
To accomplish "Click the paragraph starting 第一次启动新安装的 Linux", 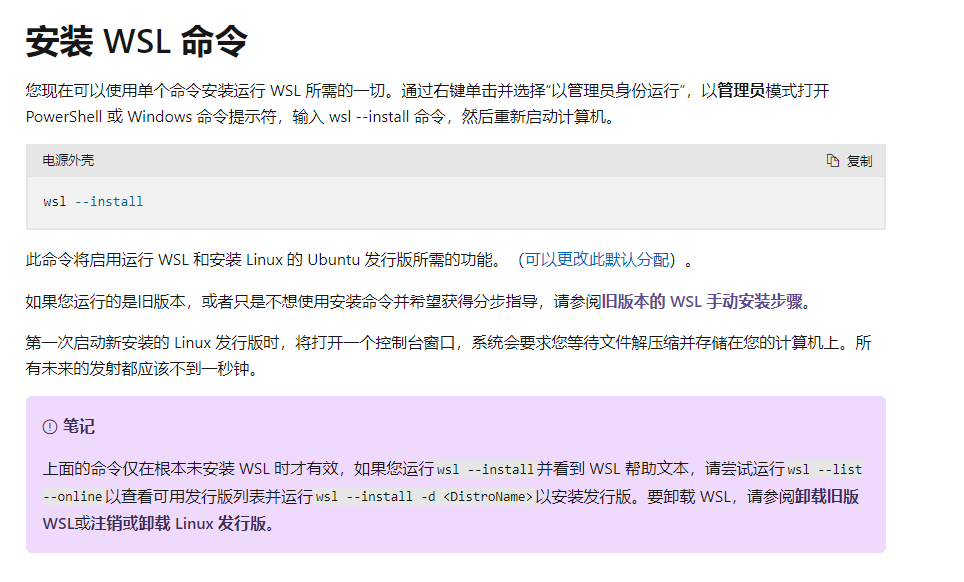I will pos(448,356).
